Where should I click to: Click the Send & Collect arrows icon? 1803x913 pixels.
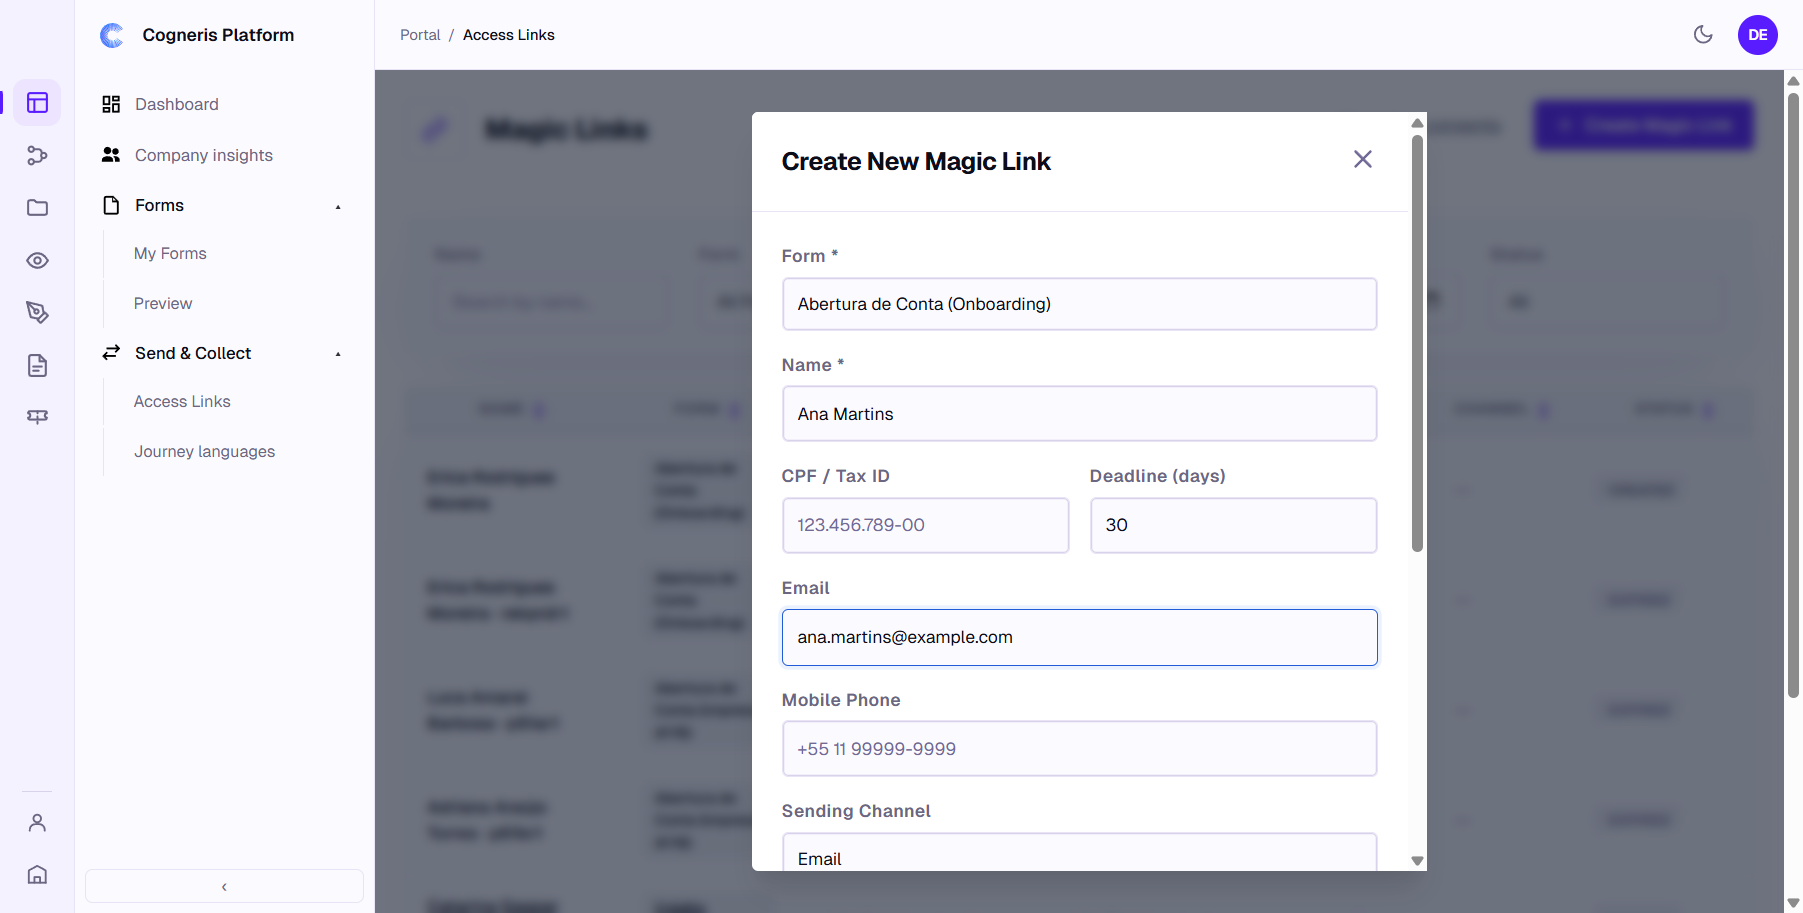[111, 353]
